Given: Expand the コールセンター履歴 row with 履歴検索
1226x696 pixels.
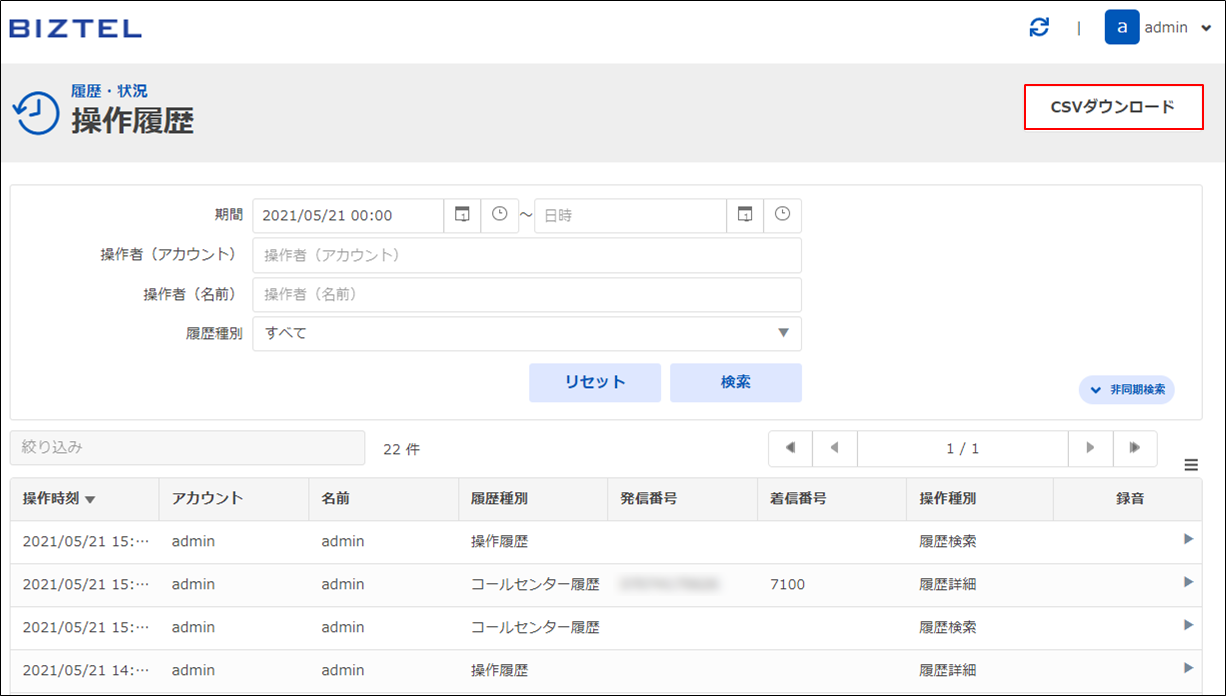Looking at the screenshot, I should 1189,625.
